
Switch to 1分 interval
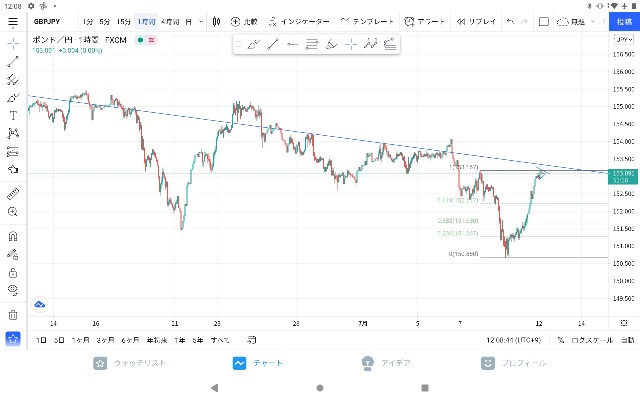(87, 22)
